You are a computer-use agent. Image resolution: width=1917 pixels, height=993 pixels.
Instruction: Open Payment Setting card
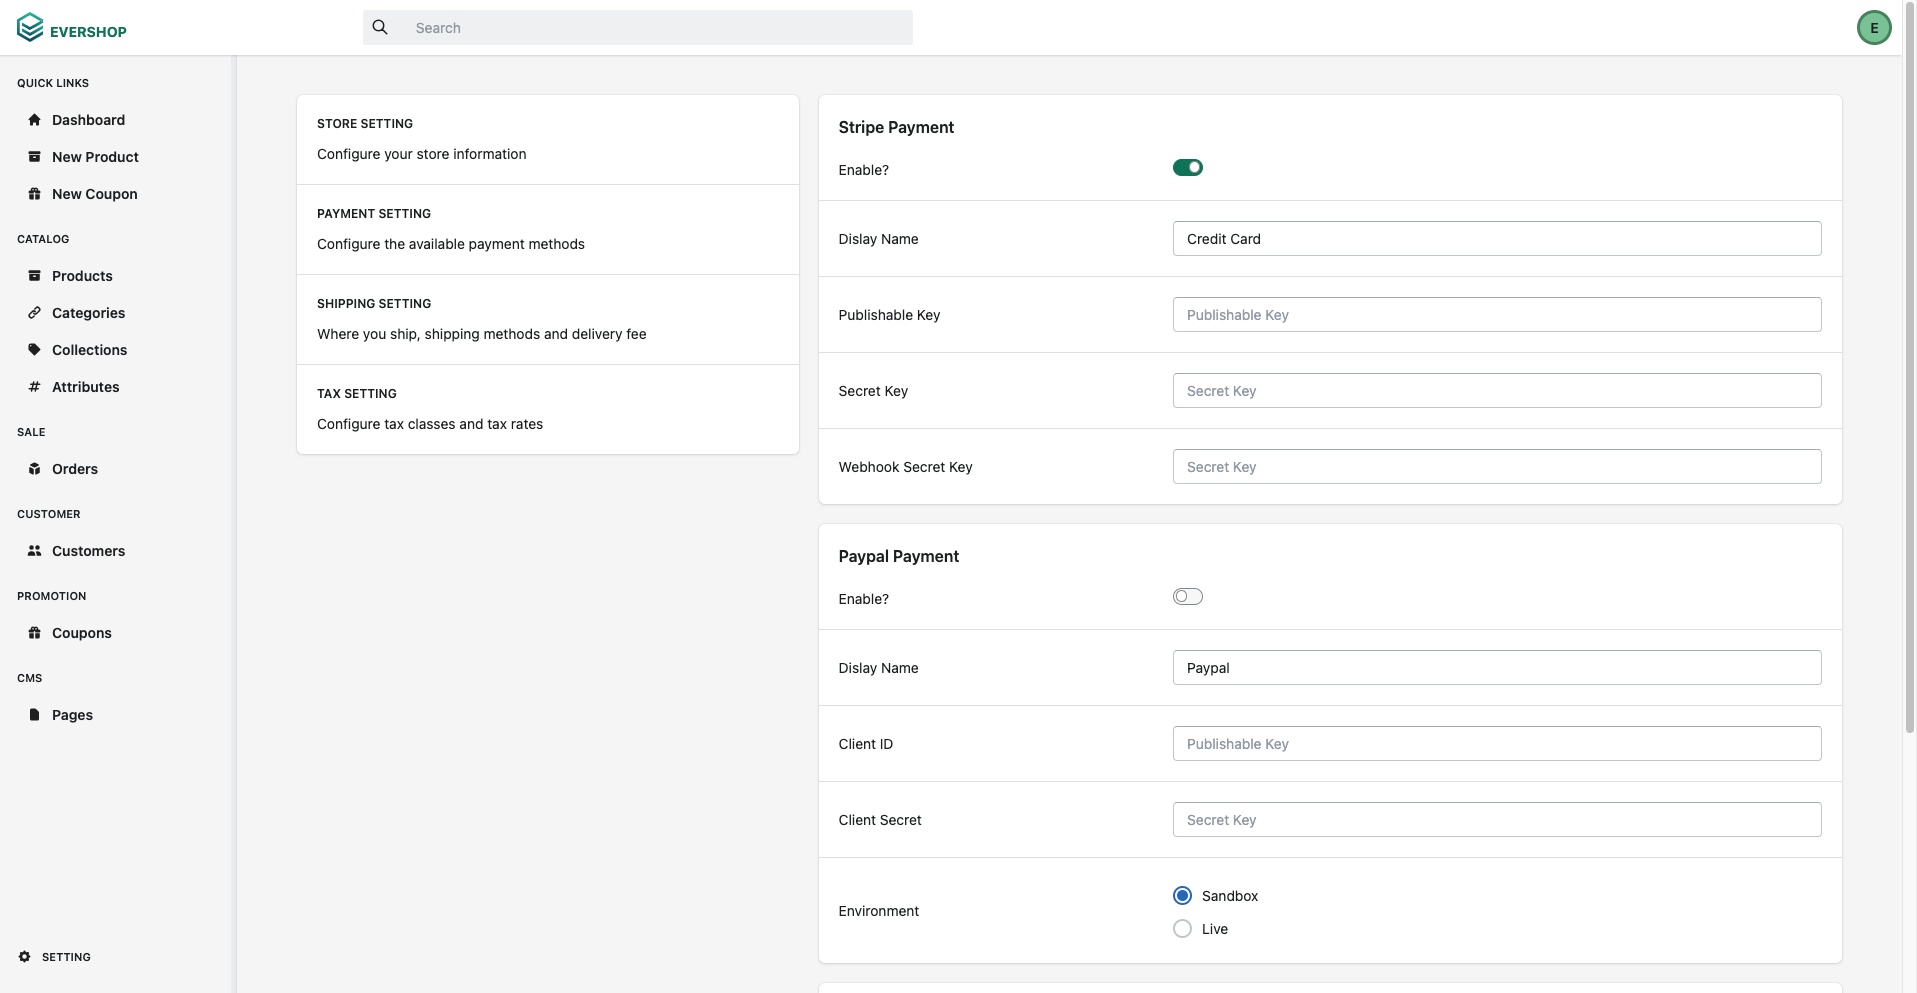(548, 230)
